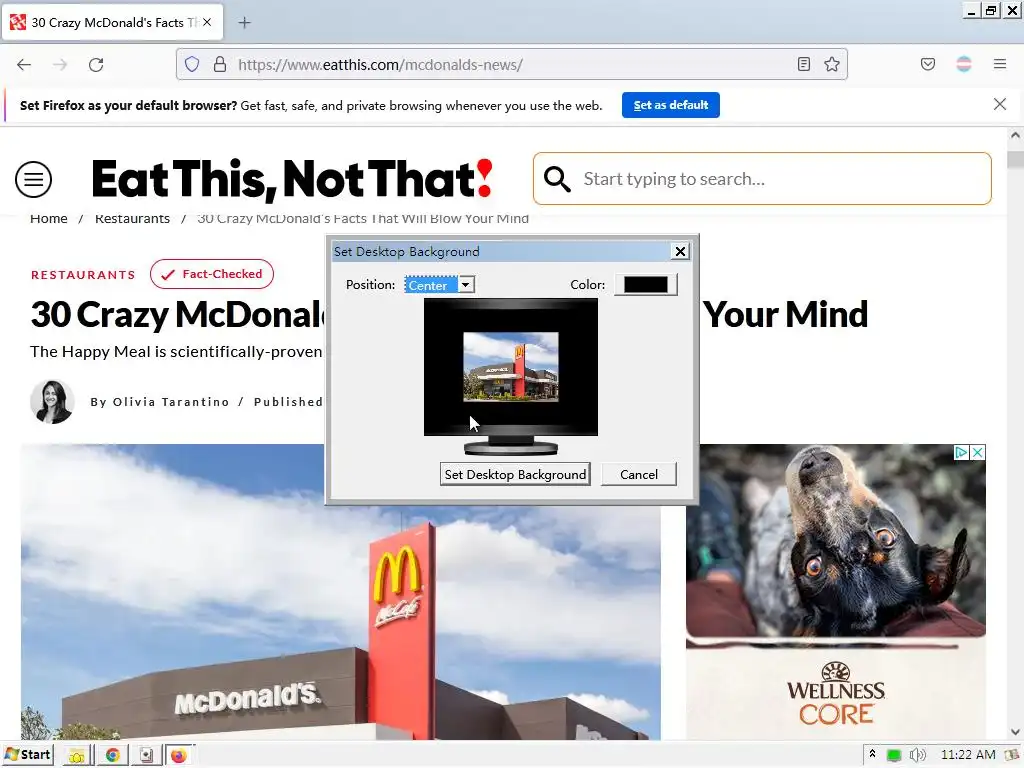Dismiss the default browser notification bar
The image size is (1024, 768).
[x=999, y=104]
